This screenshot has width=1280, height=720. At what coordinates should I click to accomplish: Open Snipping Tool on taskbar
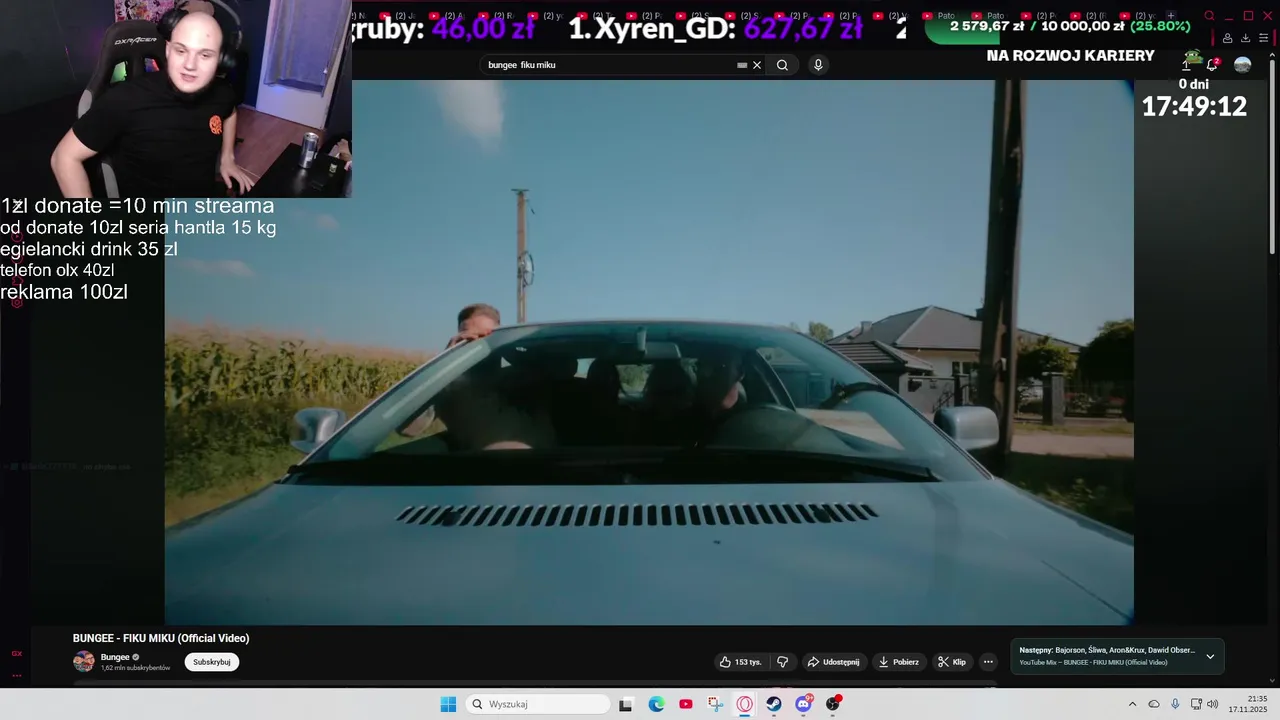(715, 704)
